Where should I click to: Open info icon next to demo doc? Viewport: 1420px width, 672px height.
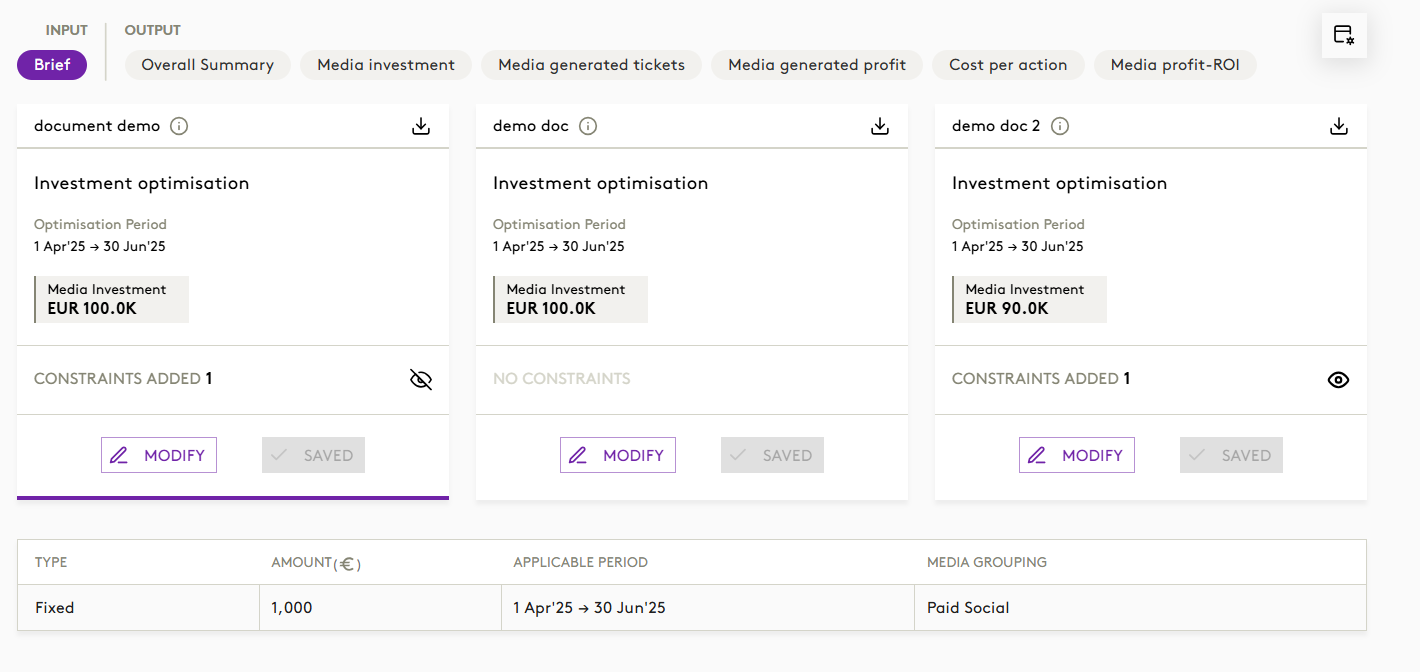[588, 127]
